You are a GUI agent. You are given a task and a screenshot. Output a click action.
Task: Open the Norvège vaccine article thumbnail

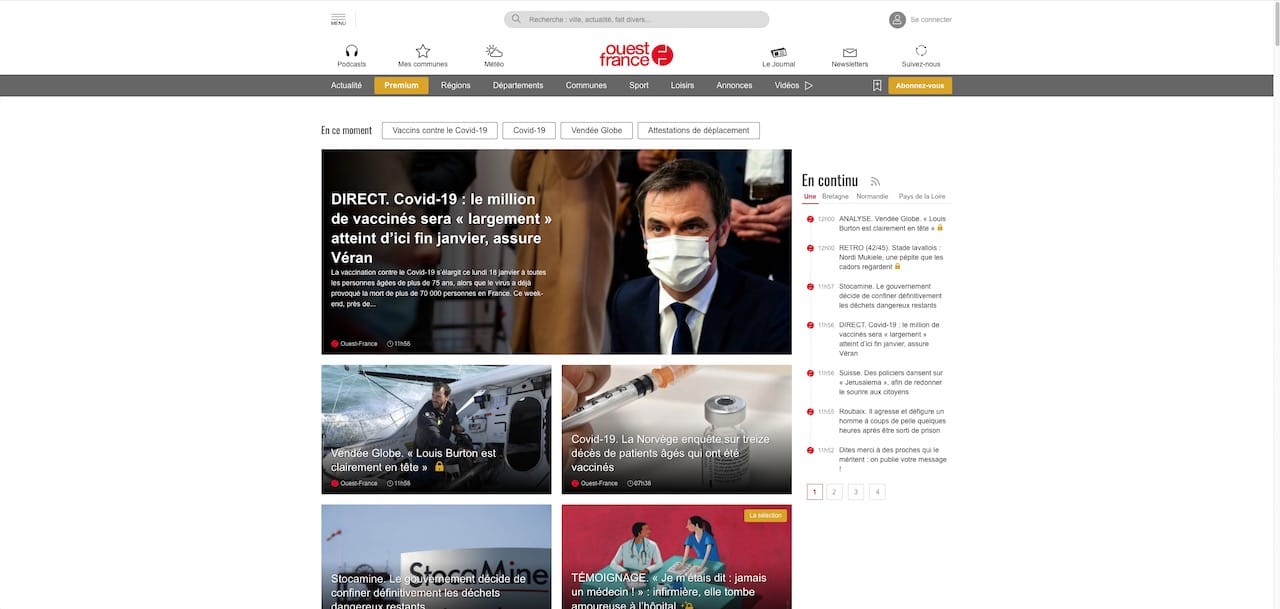tap(676, 429)
